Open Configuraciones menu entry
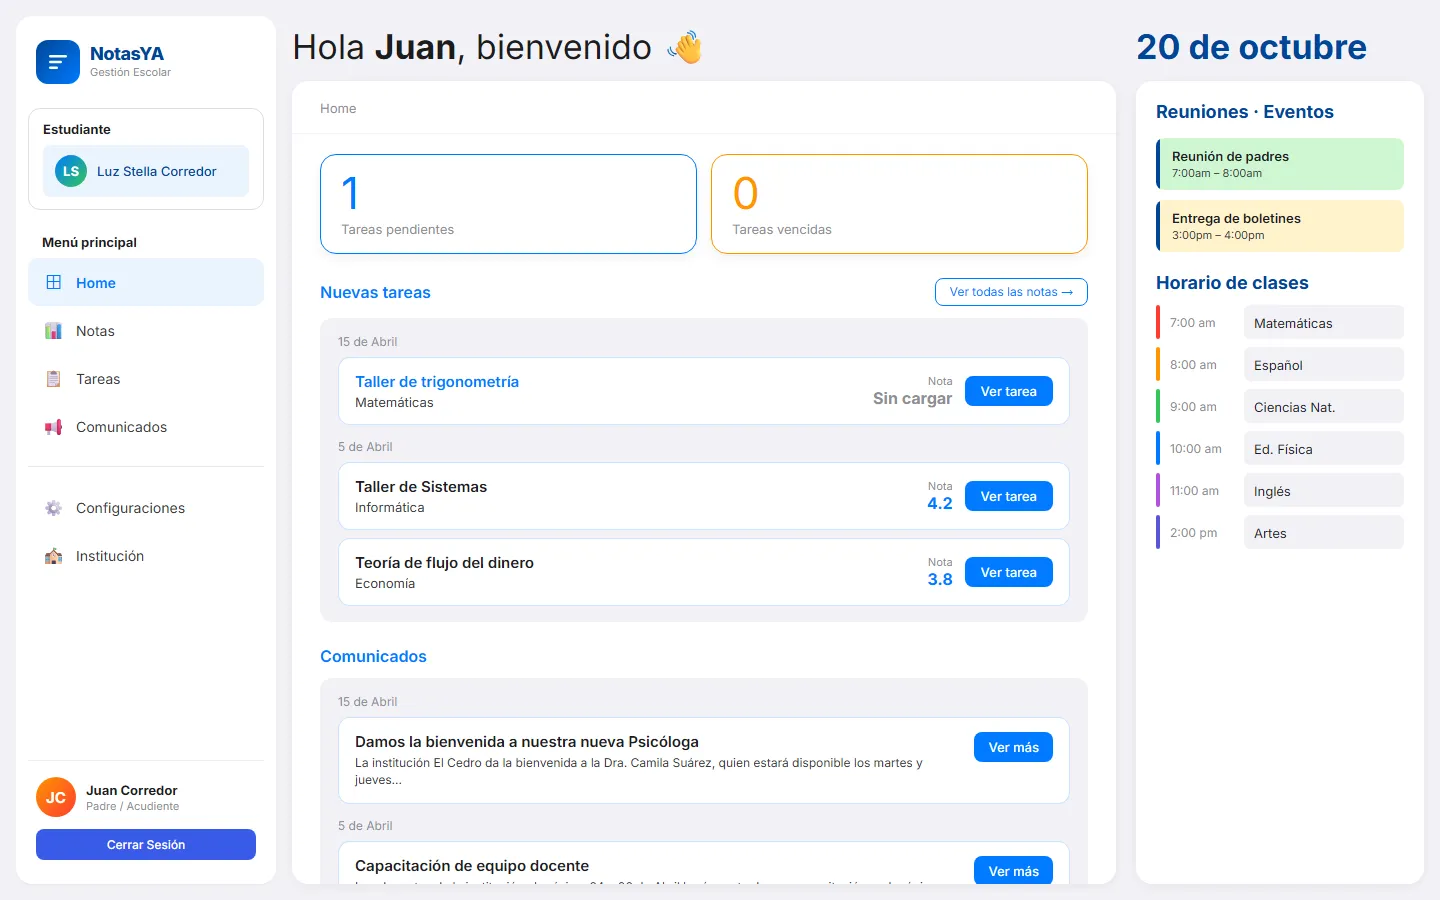The height and width of the screenshot is (900, 1440). [146, 508]
